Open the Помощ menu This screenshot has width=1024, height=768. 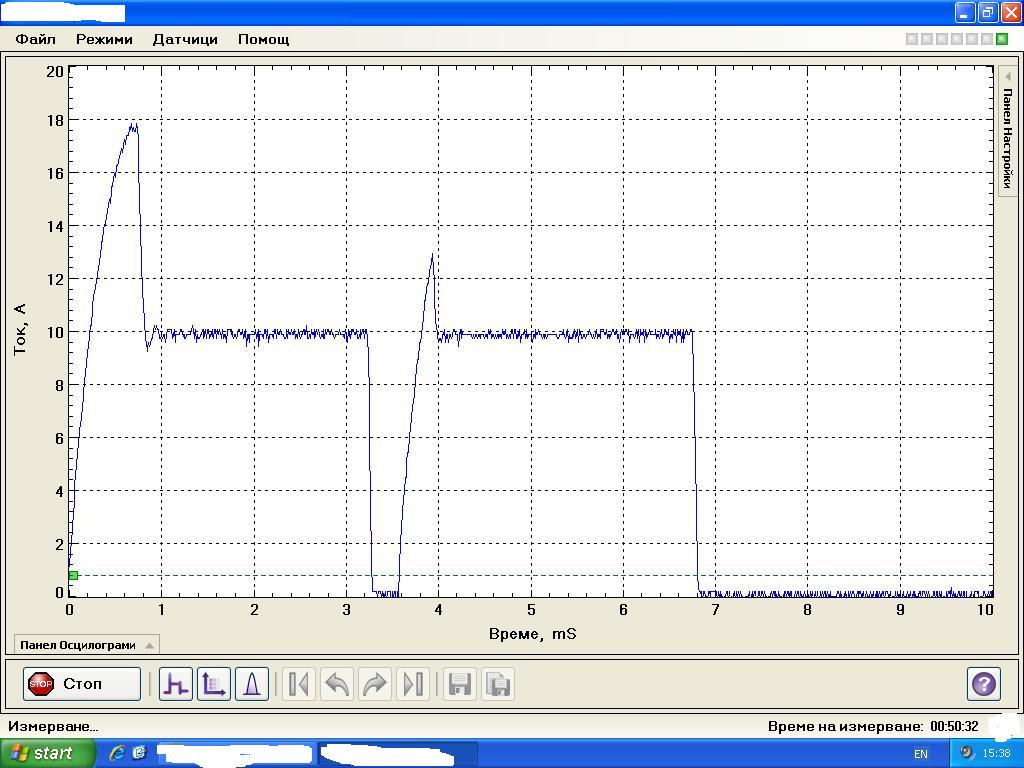click(263, 39)
